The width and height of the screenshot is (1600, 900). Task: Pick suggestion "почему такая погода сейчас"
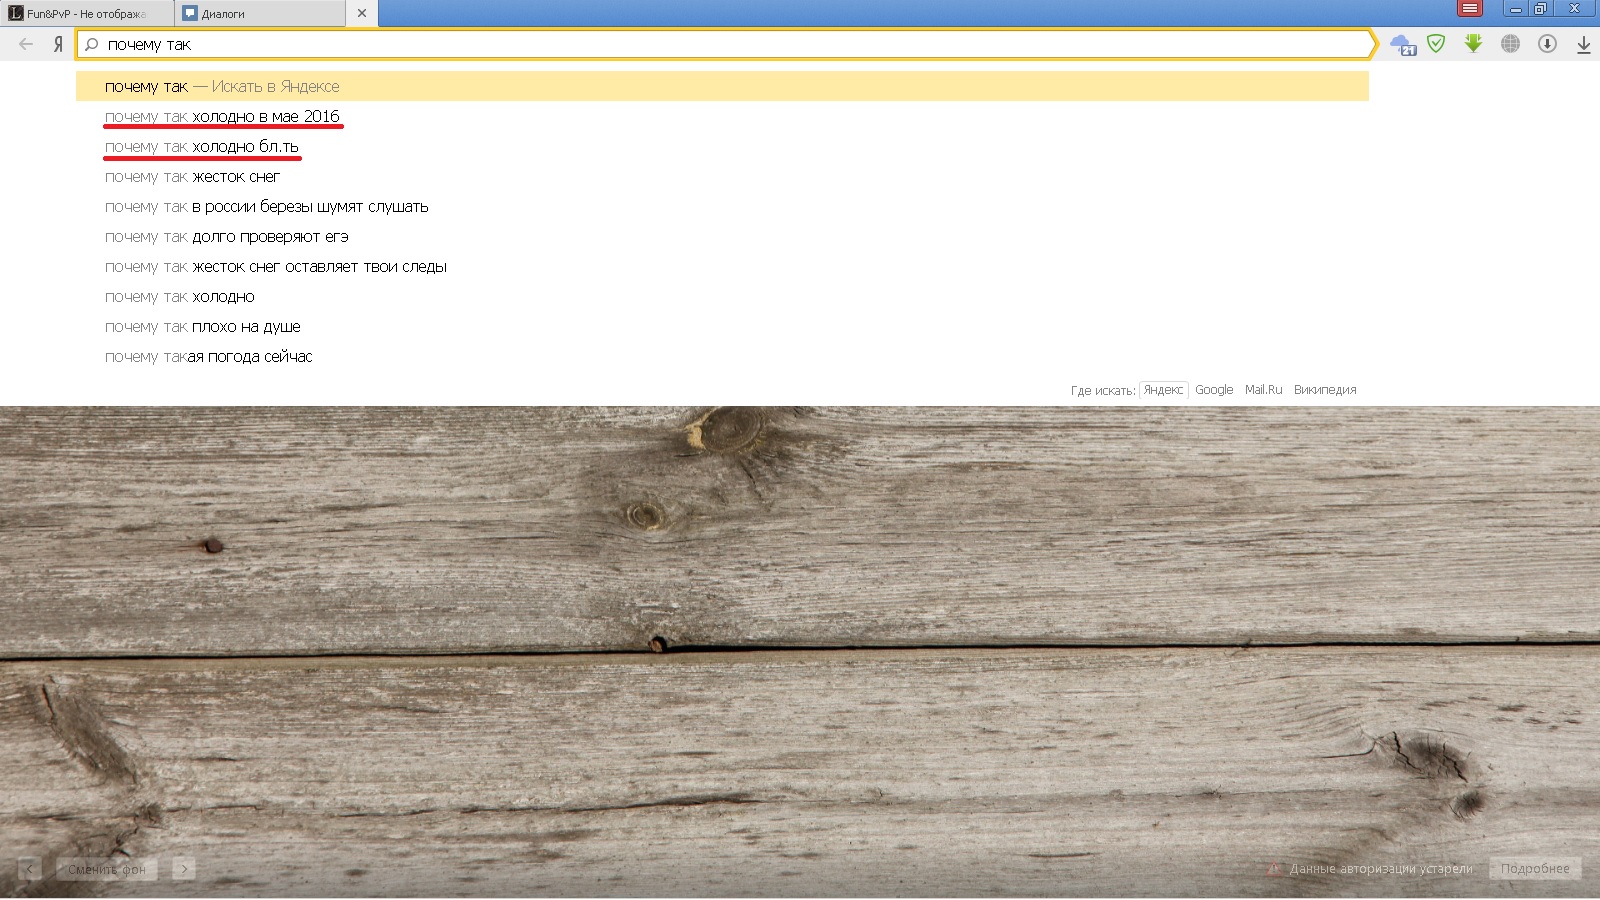point(209,357)
